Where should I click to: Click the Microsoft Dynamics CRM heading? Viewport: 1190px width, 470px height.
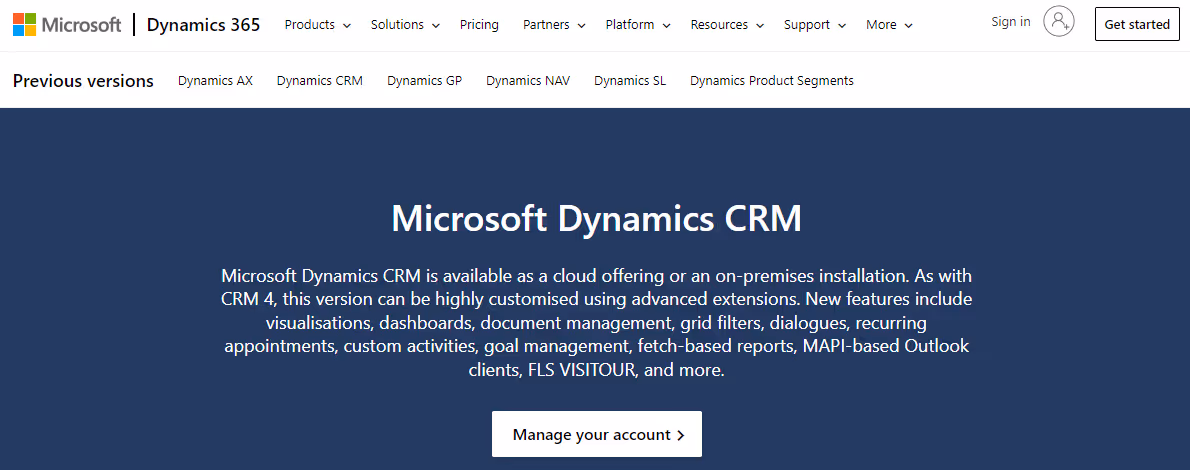click(597, 219)
